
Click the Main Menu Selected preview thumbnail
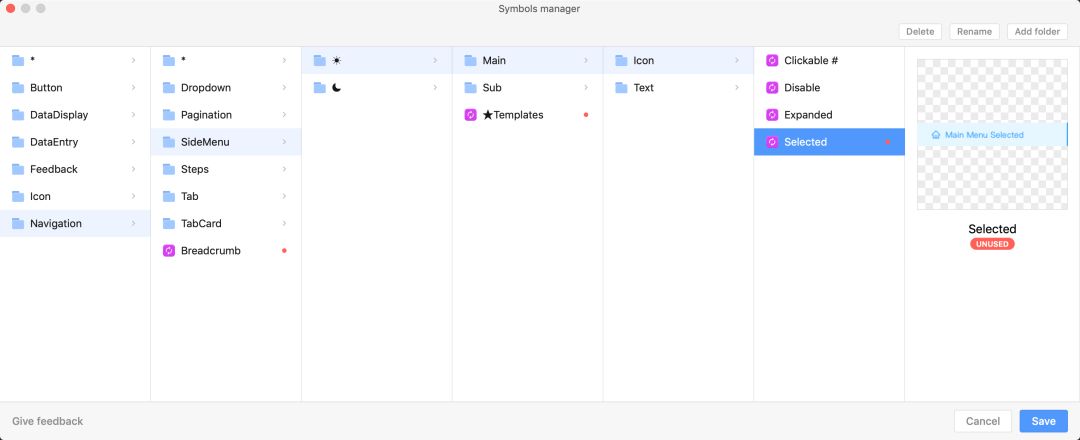(992, 134)
